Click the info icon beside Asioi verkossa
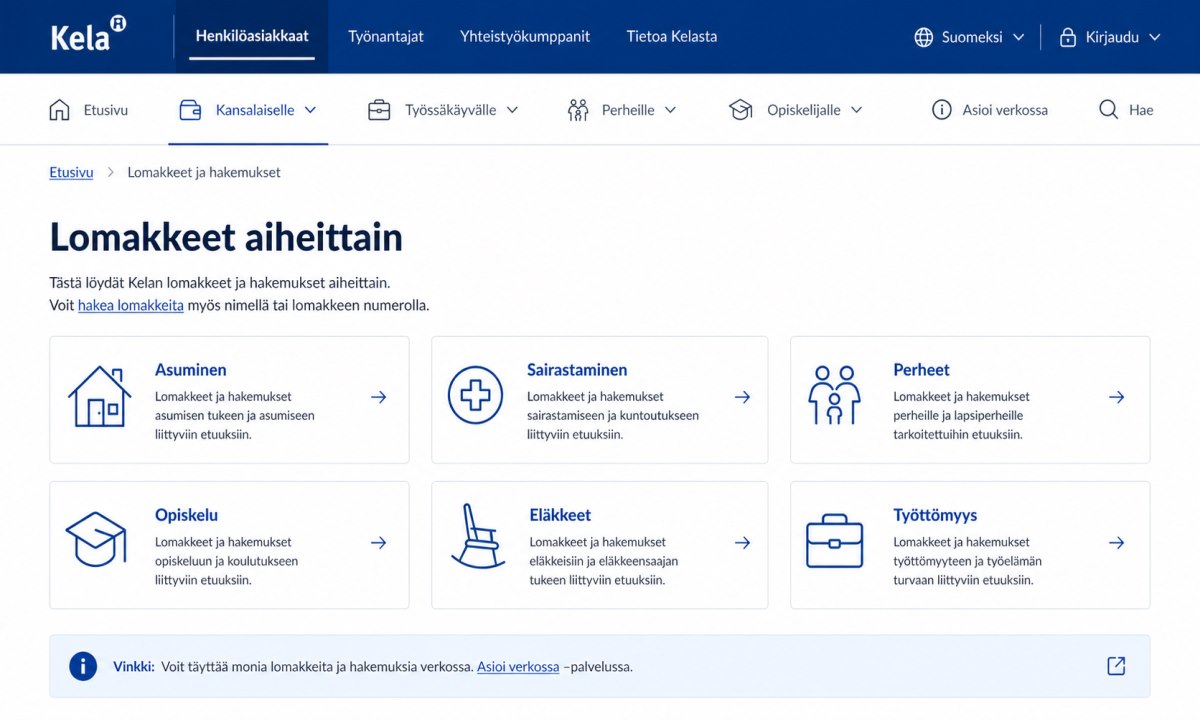1200x720 pixels. 941,110
